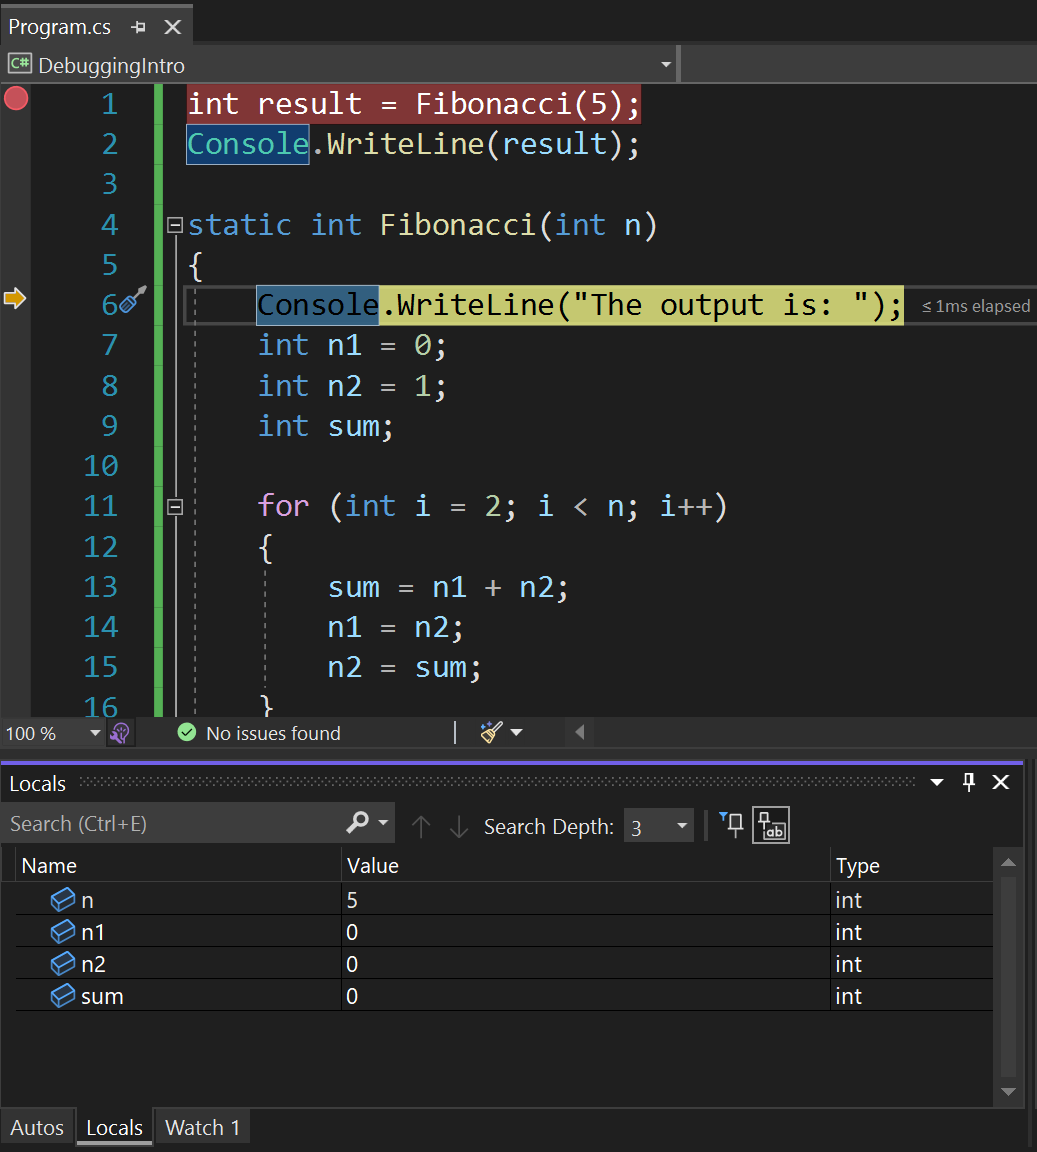Select the variable n row in Locals

(x=504, y=899)
